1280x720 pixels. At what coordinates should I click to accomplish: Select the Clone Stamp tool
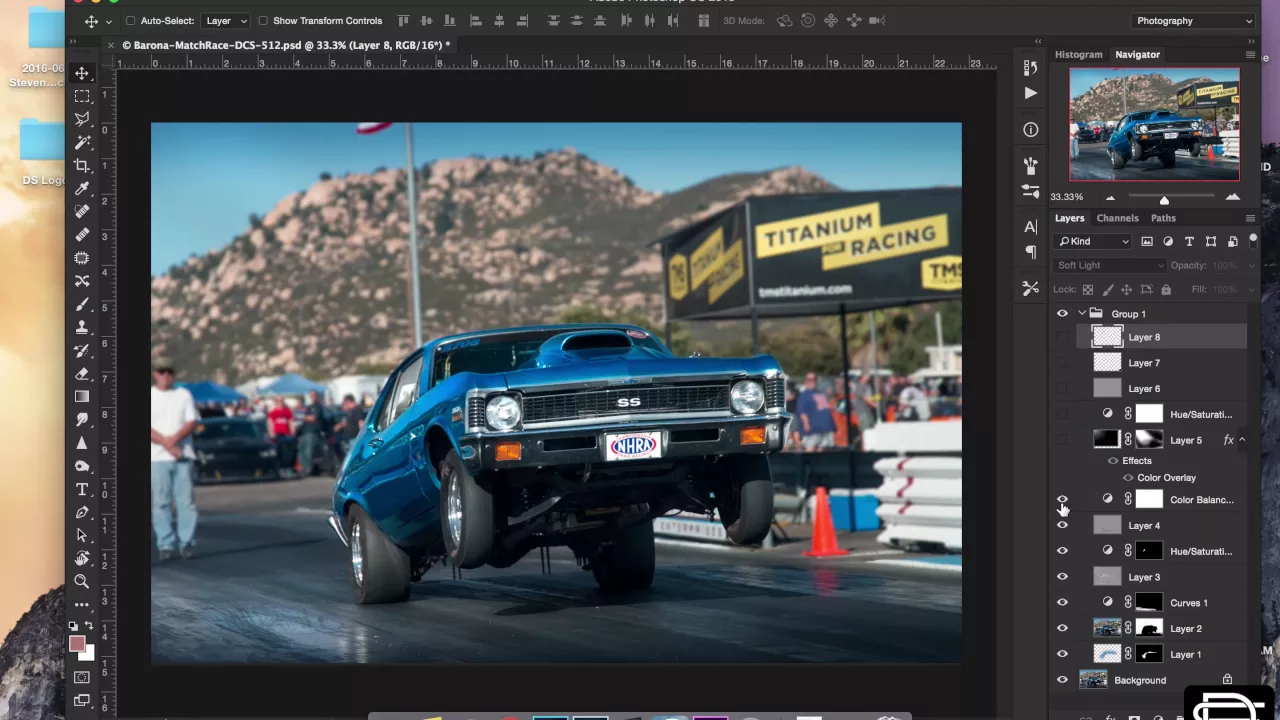click(x=82, y=327)
